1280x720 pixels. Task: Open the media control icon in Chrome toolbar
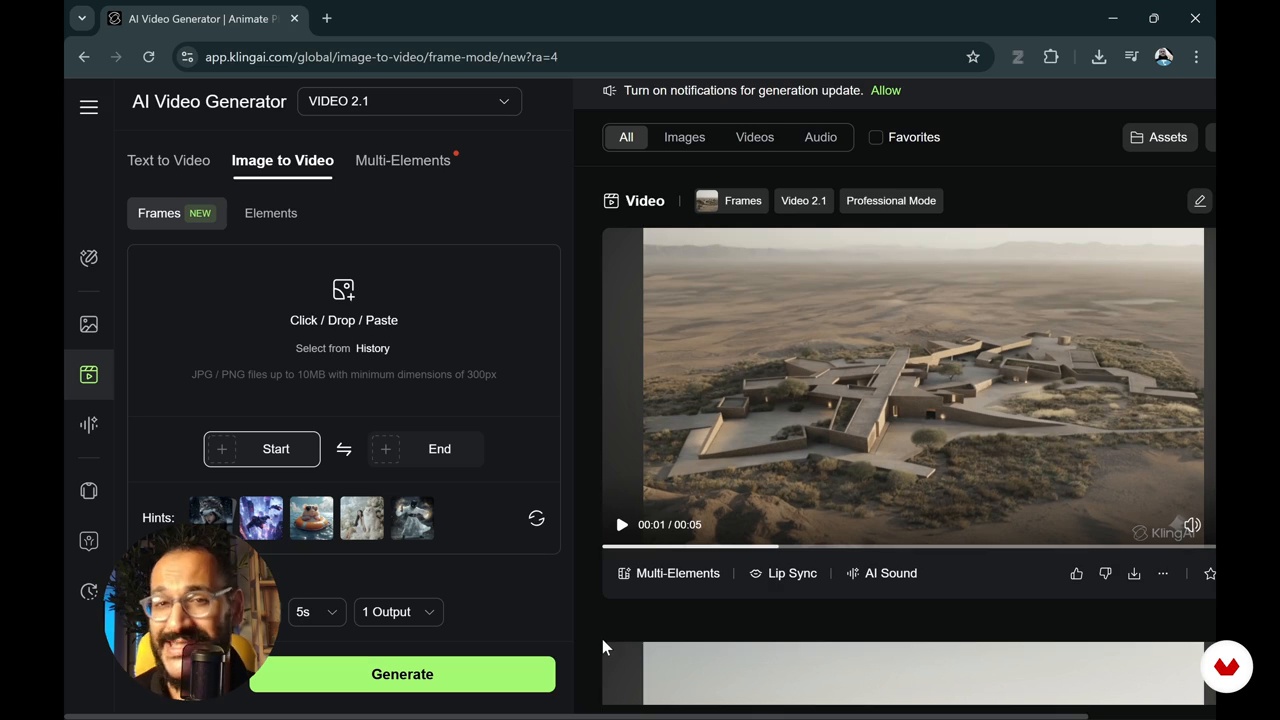tap(1131, 57)
